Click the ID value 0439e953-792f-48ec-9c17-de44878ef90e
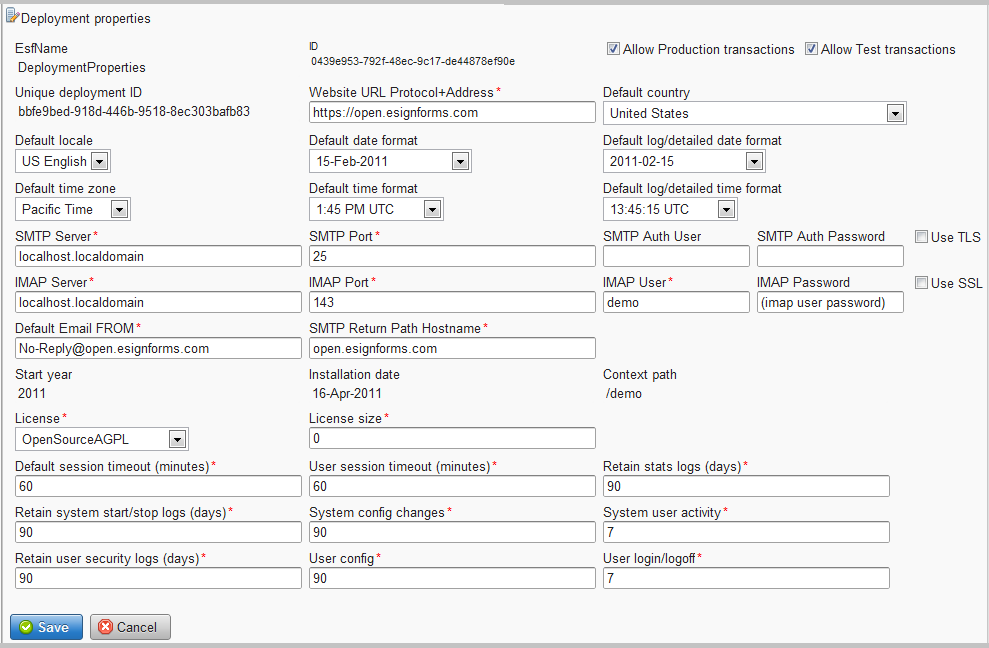The height and width of the screenshot is (648, 989). (413, 61)
